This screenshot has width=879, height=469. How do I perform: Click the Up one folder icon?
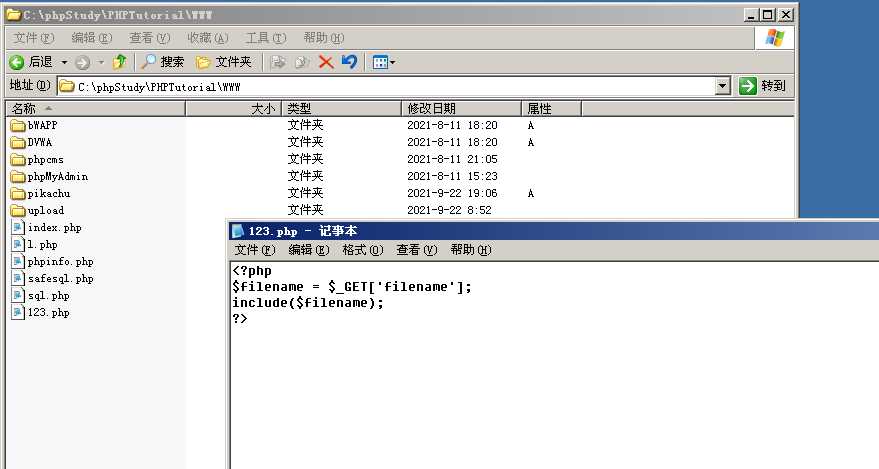click(120, 62)
